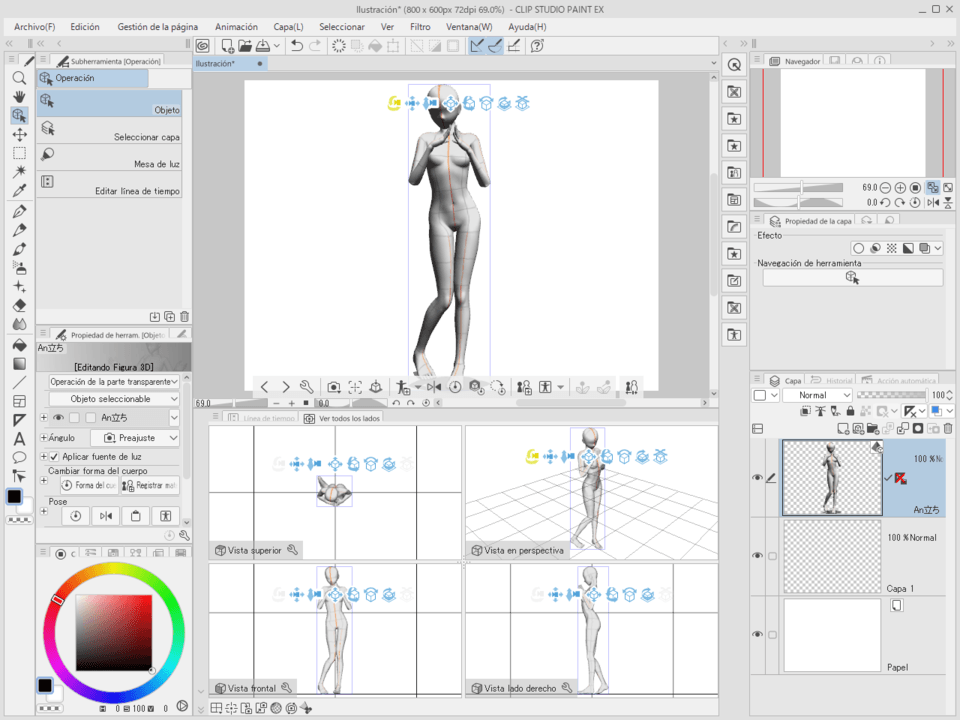
Task: Open CLIP STUDIO launcher icon
Action: [203, 45]
